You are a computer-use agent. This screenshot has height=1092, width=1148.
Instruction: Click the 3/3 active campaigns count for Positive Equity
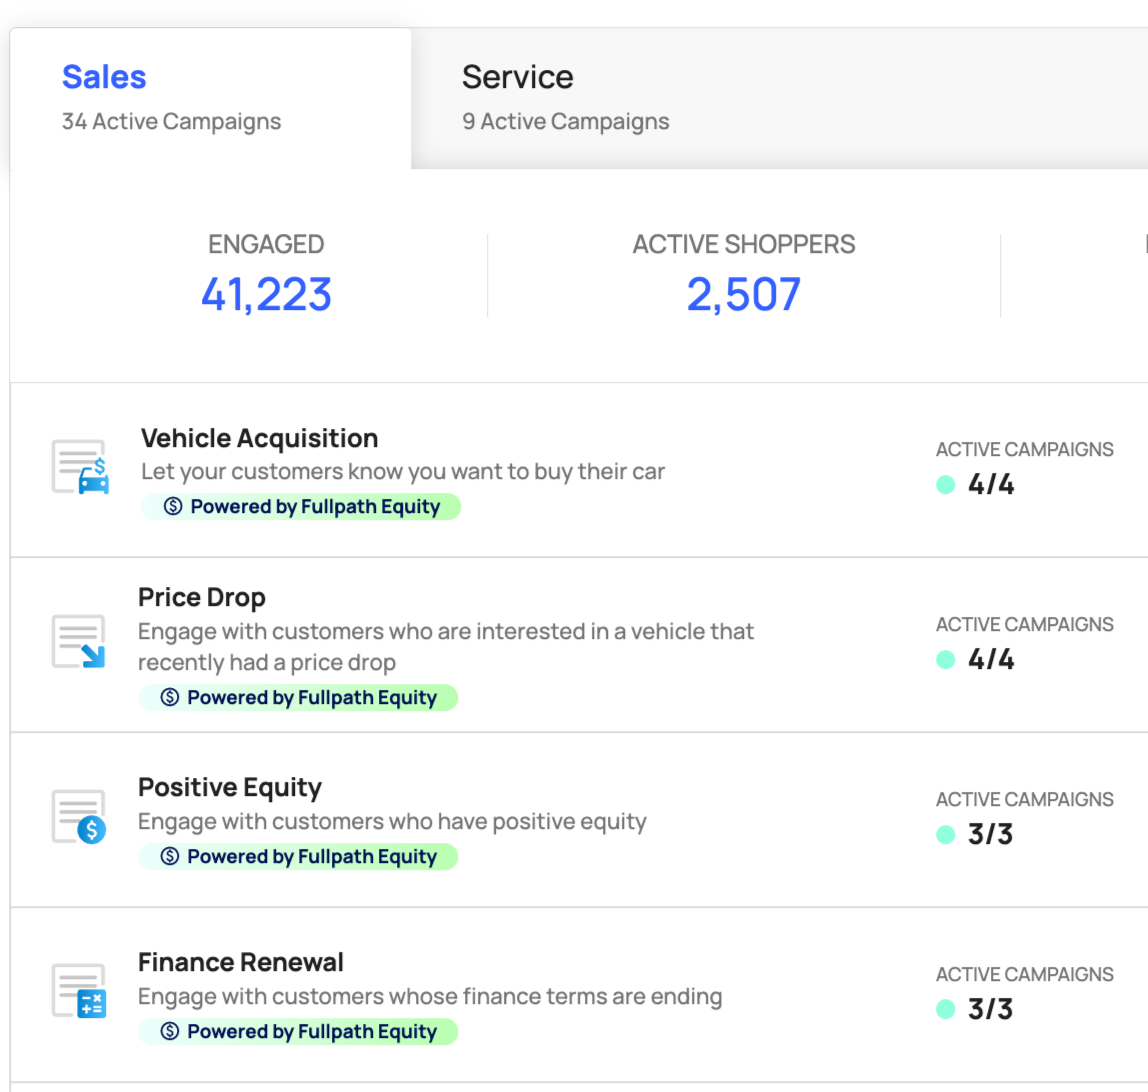coord(990,834)
